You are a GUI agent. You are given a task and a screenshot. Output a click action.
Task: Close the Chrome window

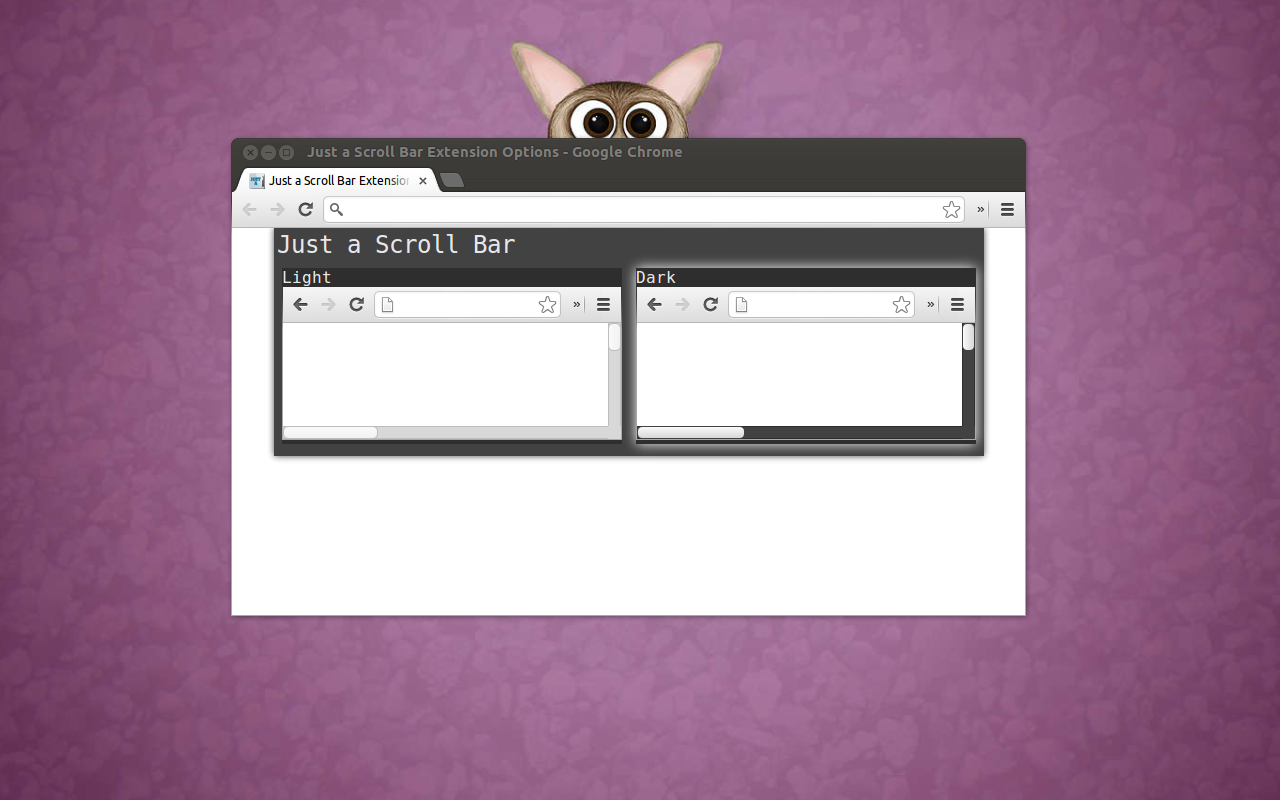click(x=250, y=153)
